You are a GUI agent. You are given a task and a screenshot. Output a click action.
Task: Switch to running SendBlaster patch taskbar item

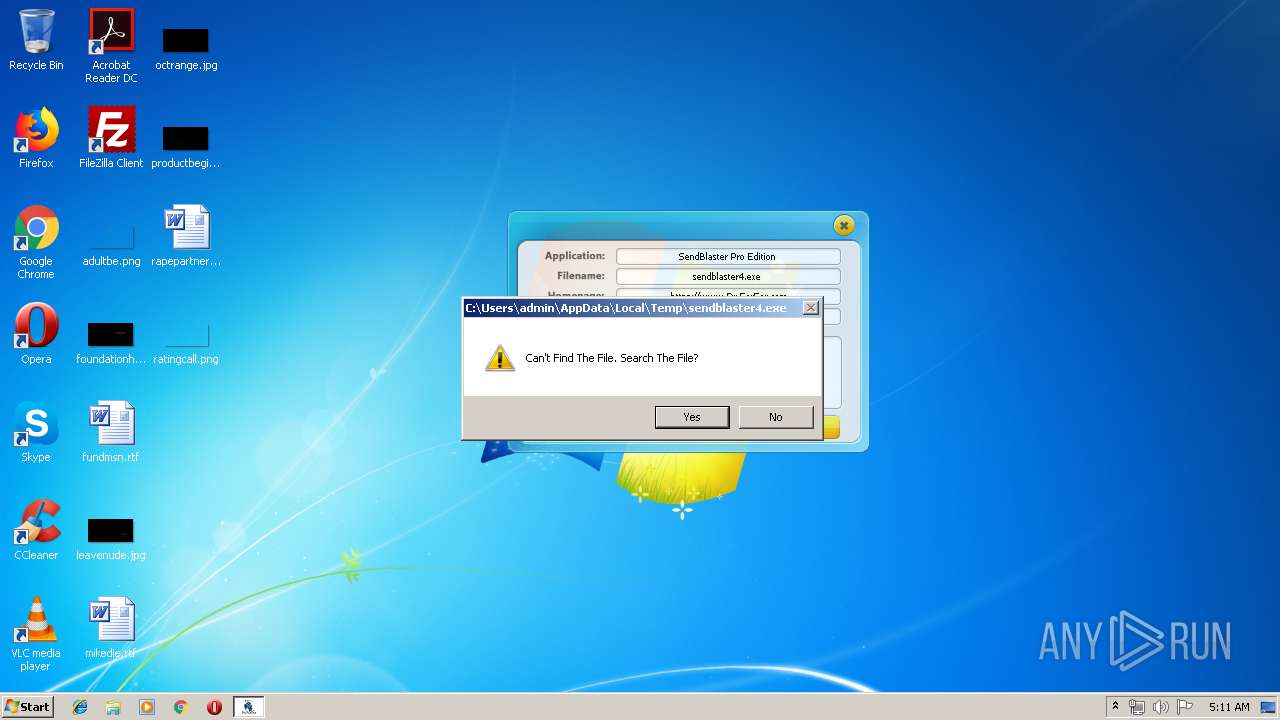(x=249, y=707)
